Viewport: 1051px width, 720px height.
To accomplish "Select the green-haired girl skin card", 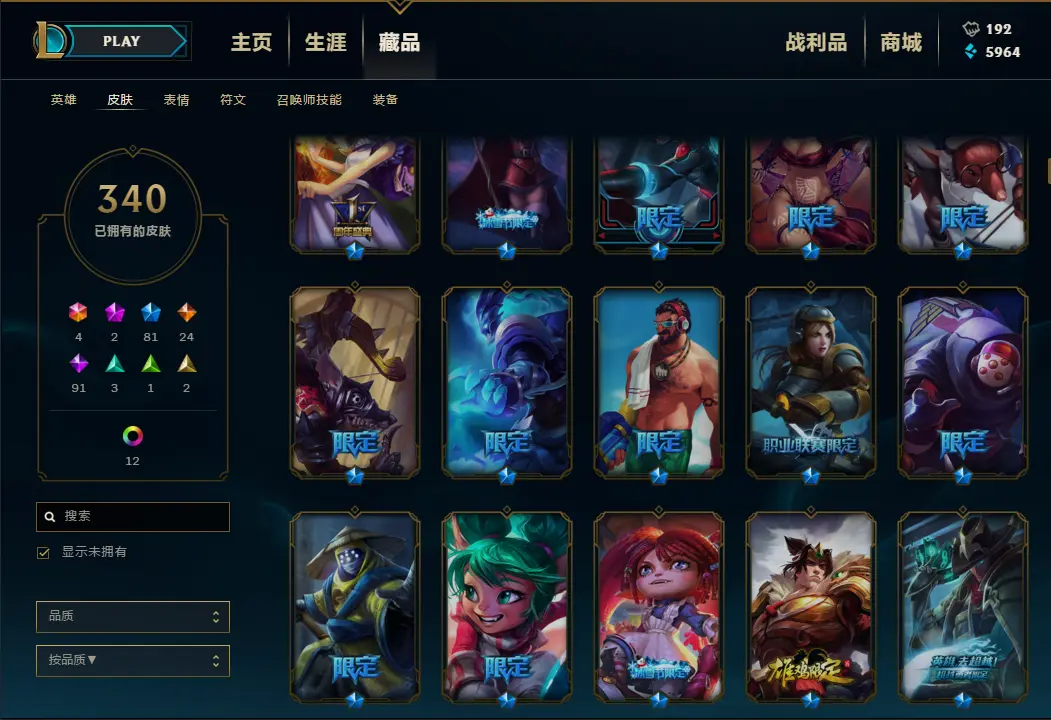I will point(507,607).
